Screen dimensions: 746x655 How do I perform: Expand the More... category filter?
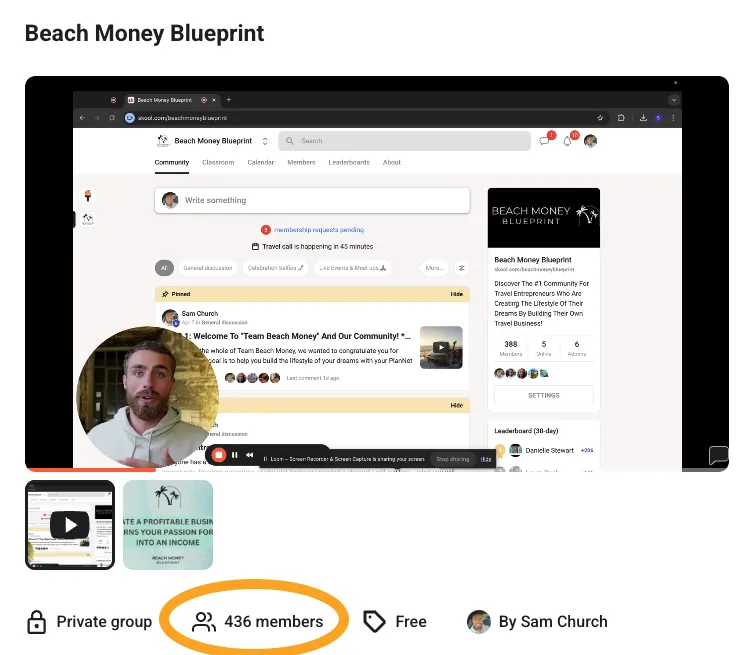(x=434, y=268)
